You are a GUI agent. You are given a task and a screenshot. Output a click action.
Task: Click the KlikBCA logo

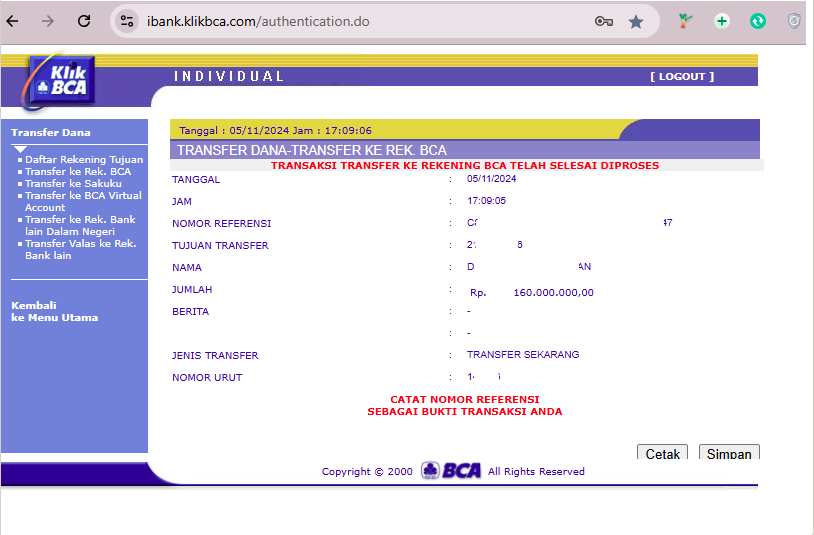click(60, 81)
